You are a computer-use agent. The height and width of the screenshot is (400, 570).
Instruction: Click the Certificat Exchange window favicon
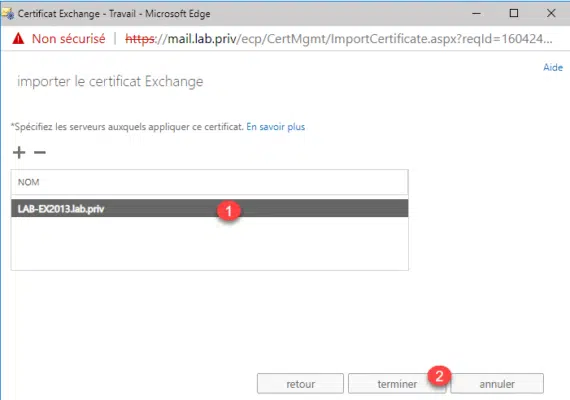[x=8, y=14]
